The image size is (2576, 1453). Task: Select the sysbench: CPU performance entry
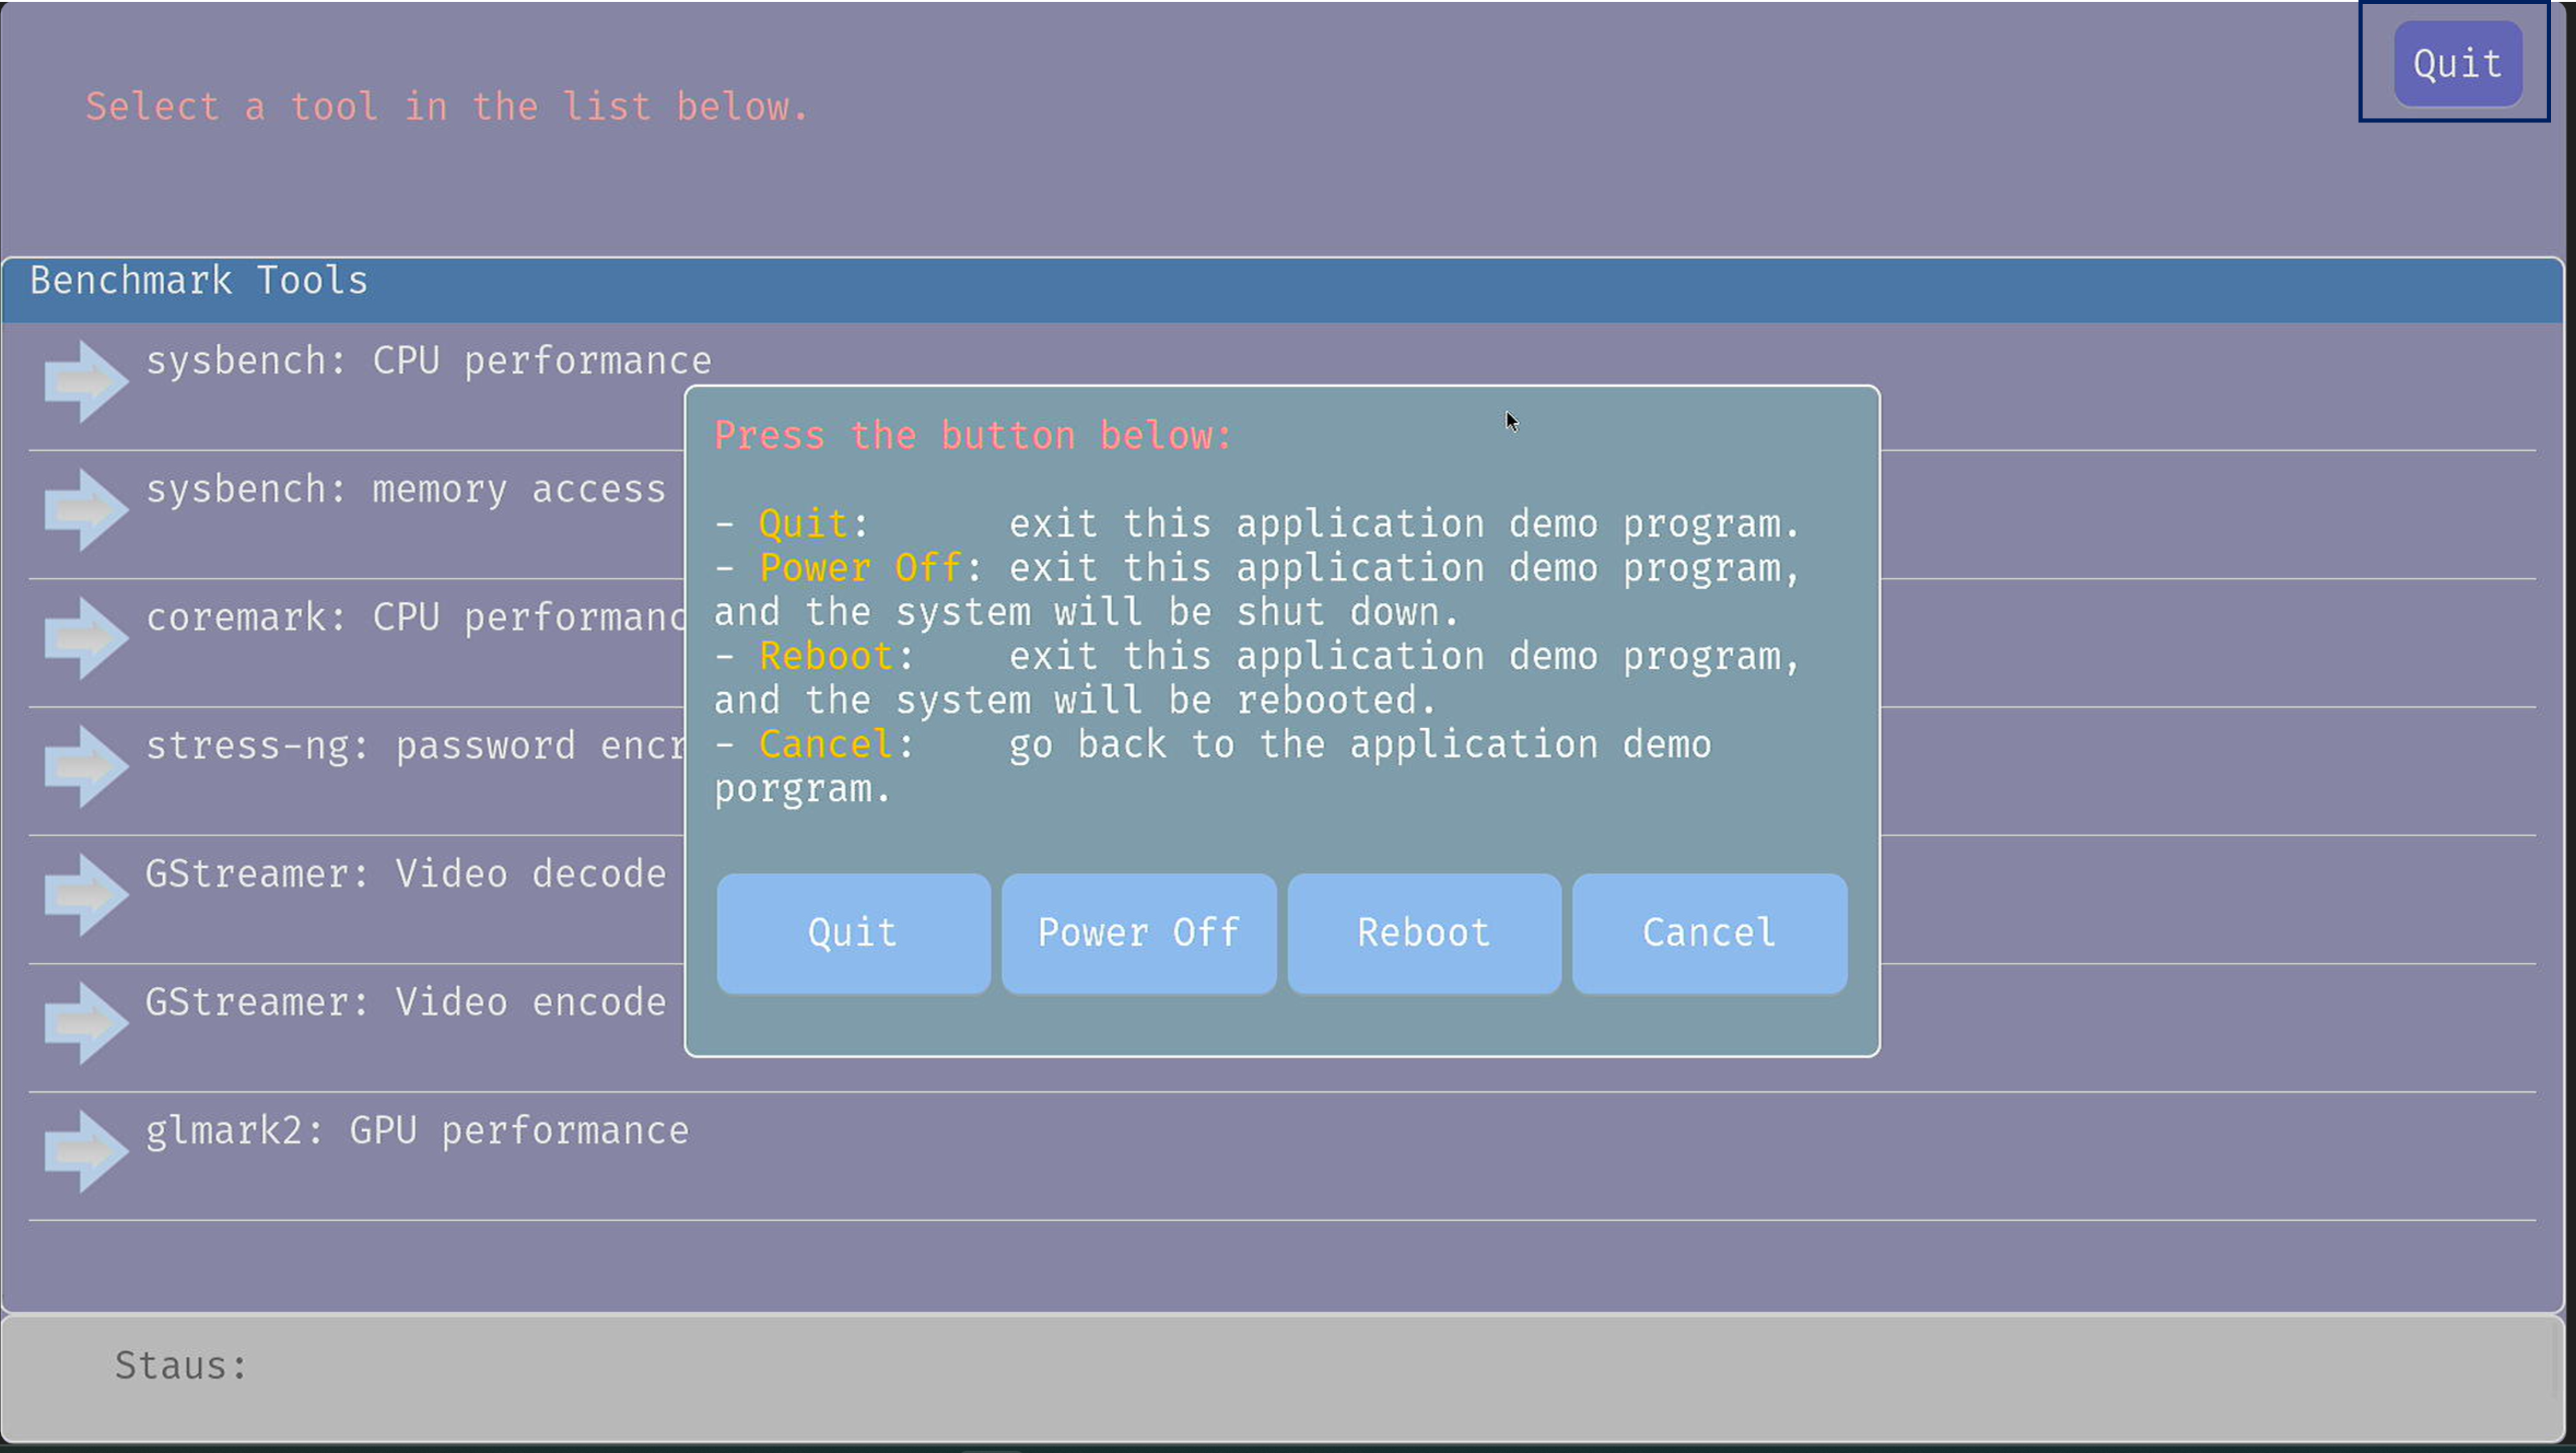(x=428, y=361)
